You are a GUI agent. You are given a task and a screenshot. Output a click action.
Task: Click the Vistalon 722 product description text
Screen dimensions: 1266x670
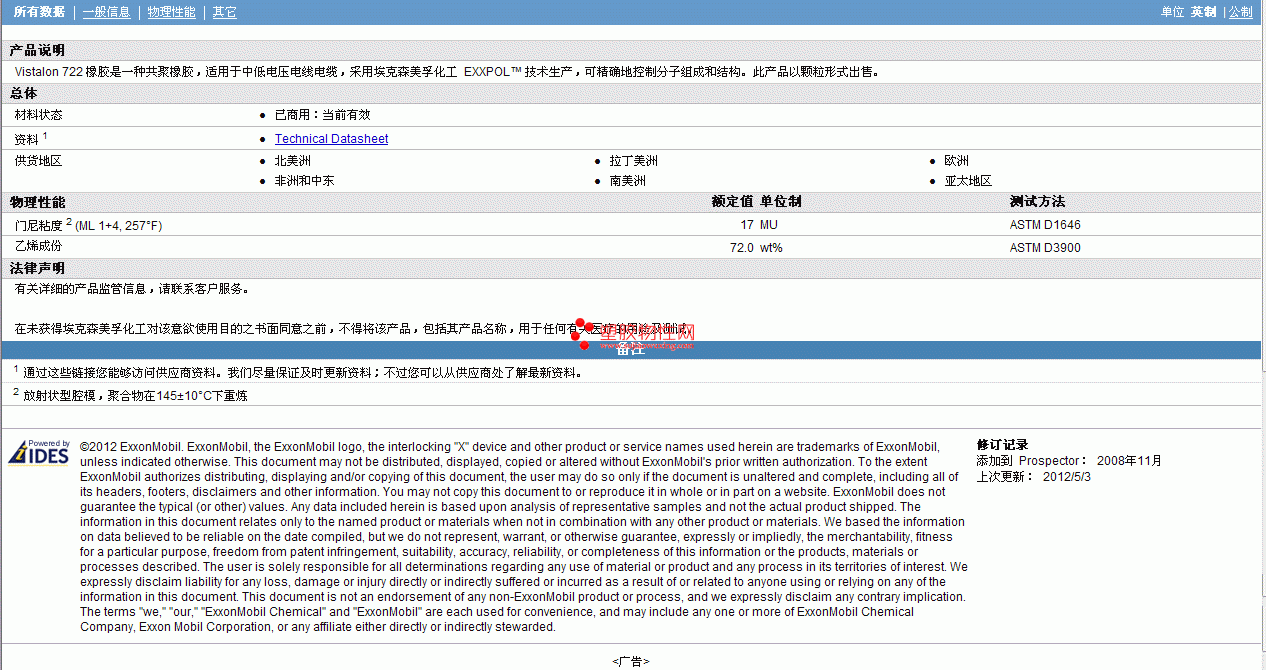coord(447,72)
